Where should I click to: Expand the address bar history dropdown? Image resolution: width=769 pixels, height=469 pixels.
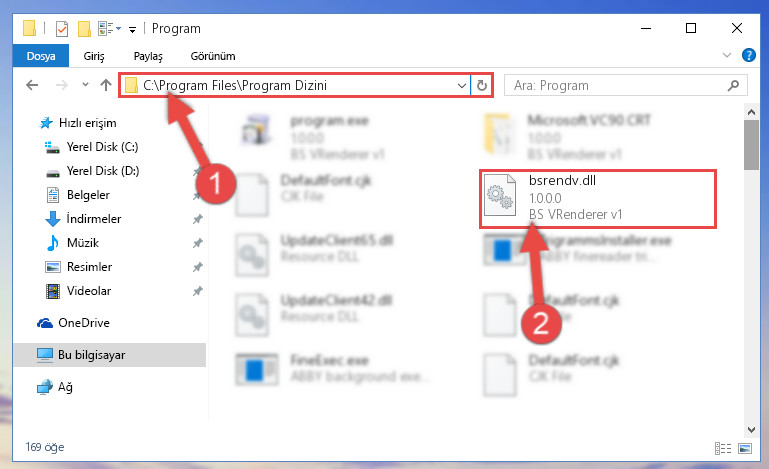[x=461, y=85]
